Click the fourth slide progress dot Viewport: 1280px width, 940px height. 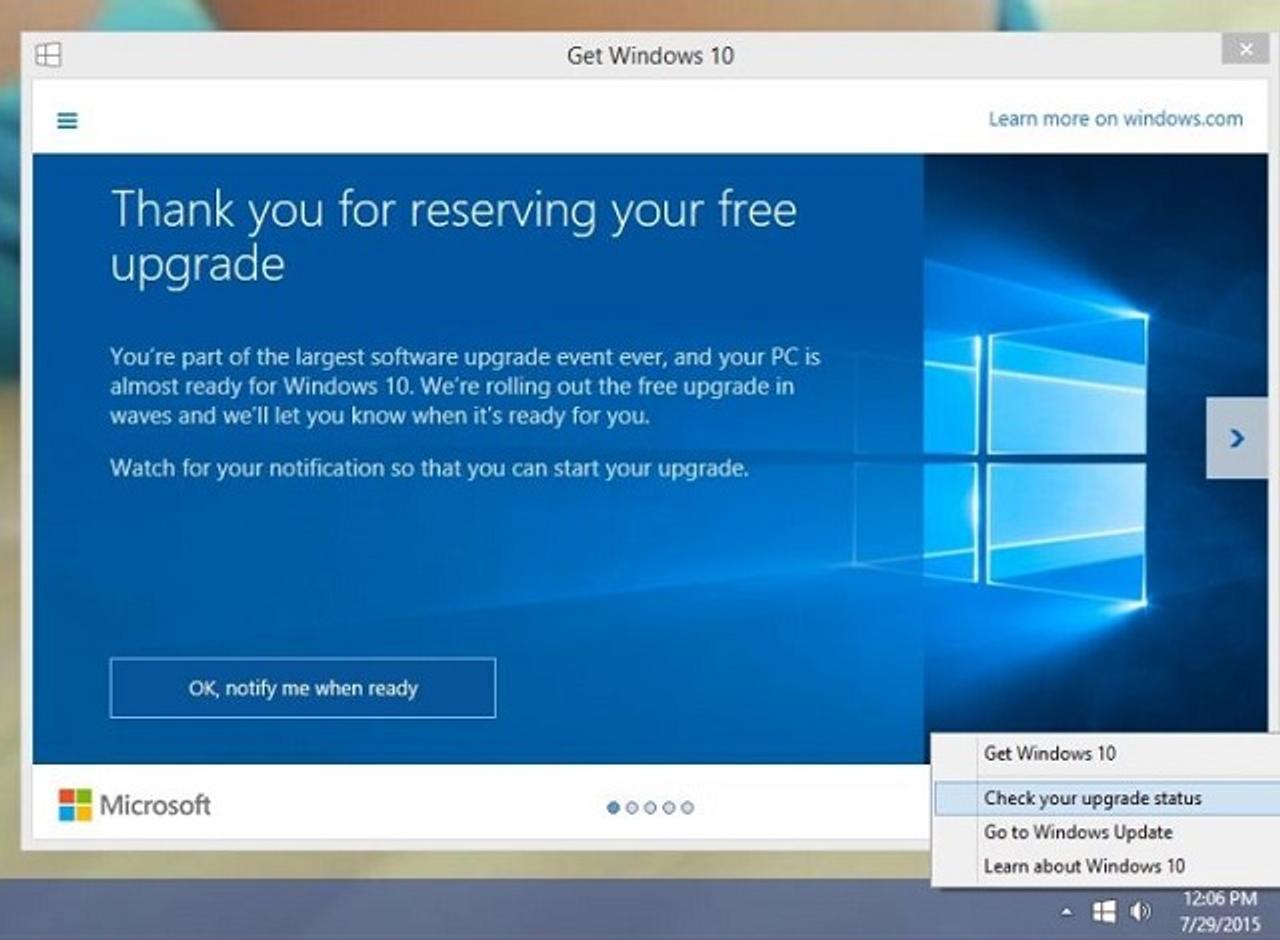(x=670, y=806)
